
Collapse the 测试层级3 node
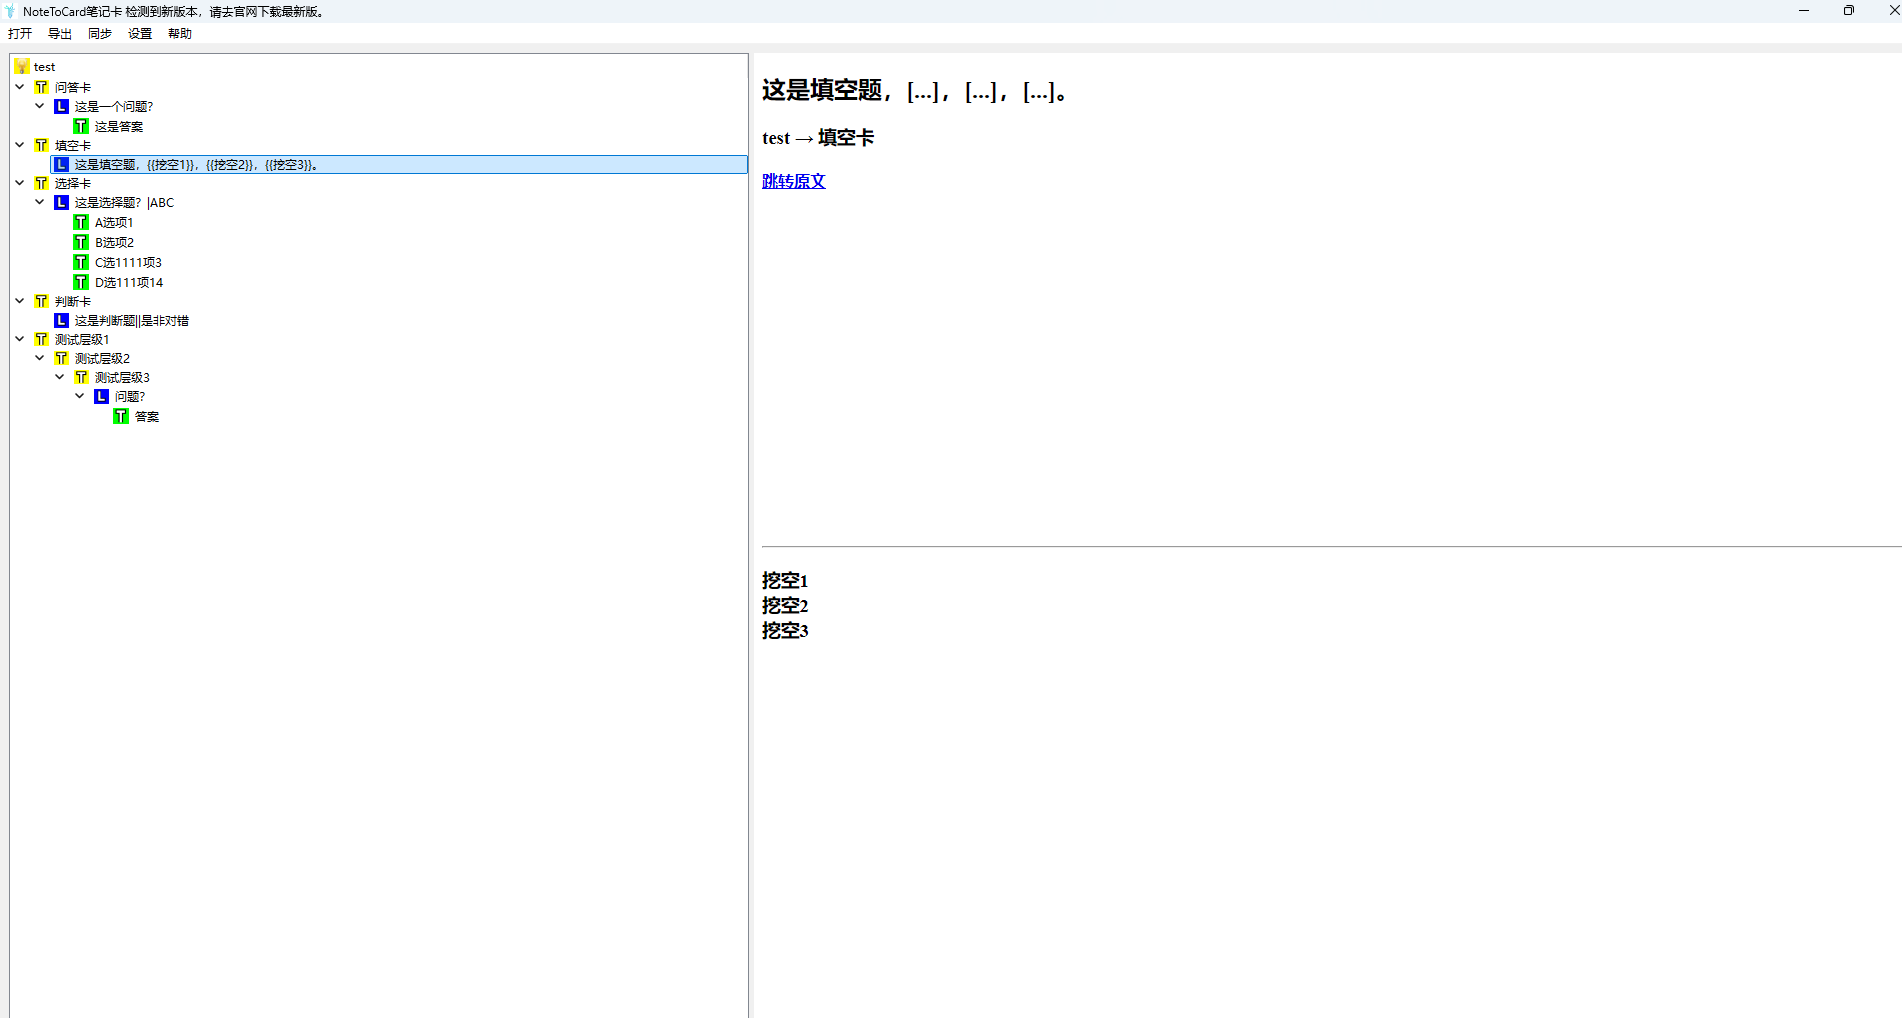click(x=60, y=377)
